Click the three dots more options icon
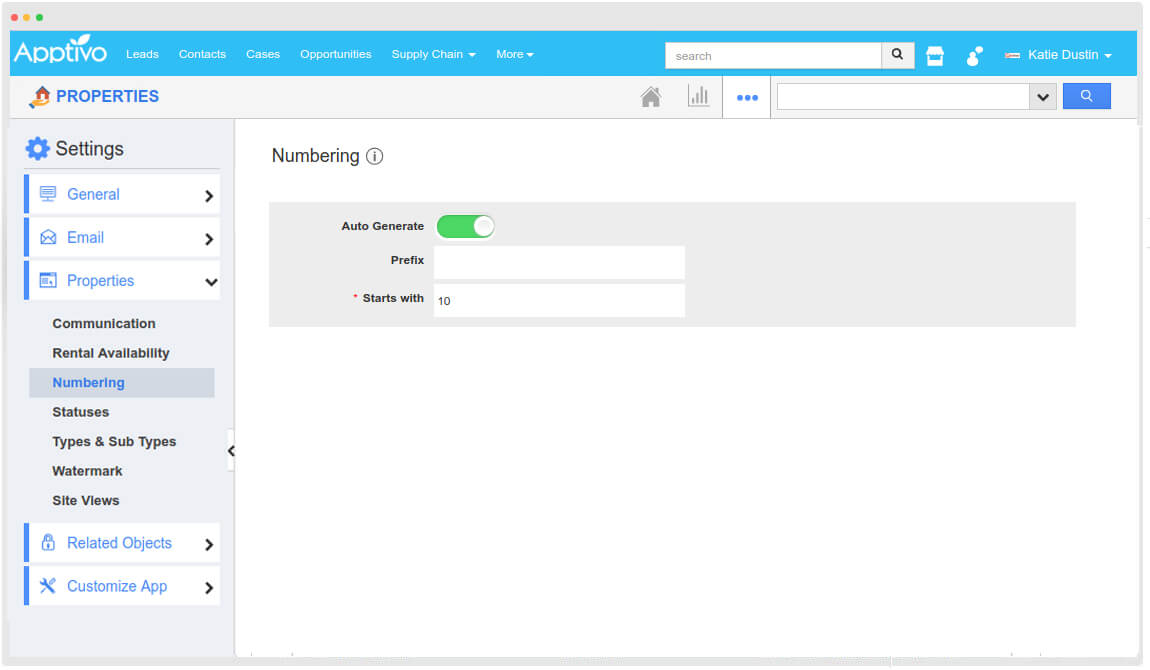Screen dimensions: 1150x670 pos(747,98)
